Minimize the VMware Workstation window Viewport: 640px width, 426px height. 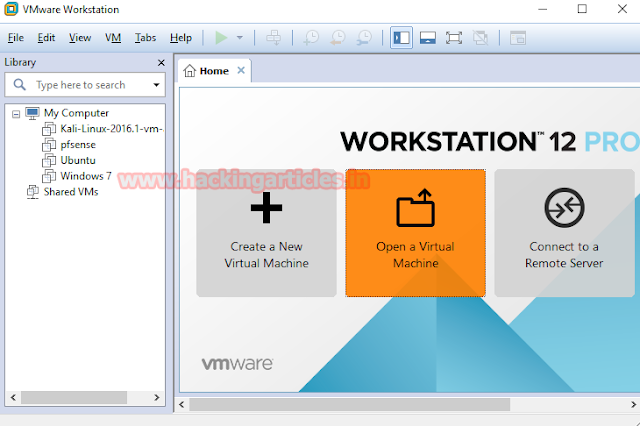542,9
